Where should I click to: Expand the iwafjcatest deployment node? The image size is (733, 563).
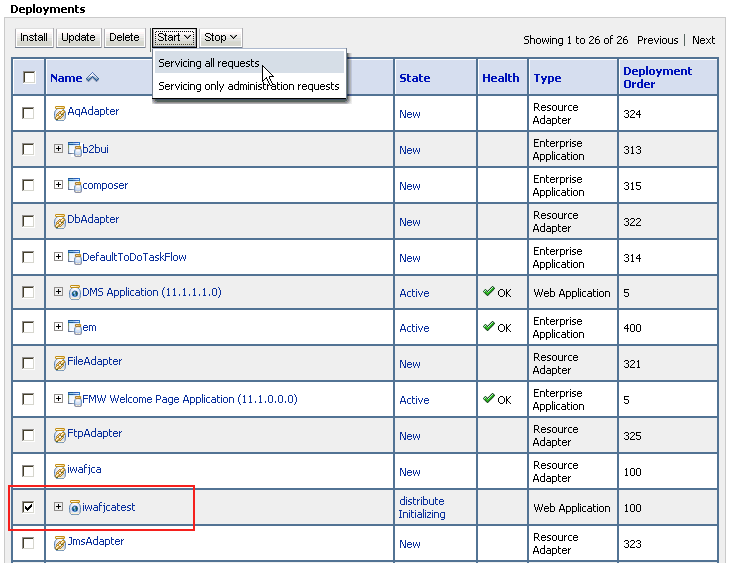pos(58,507)
